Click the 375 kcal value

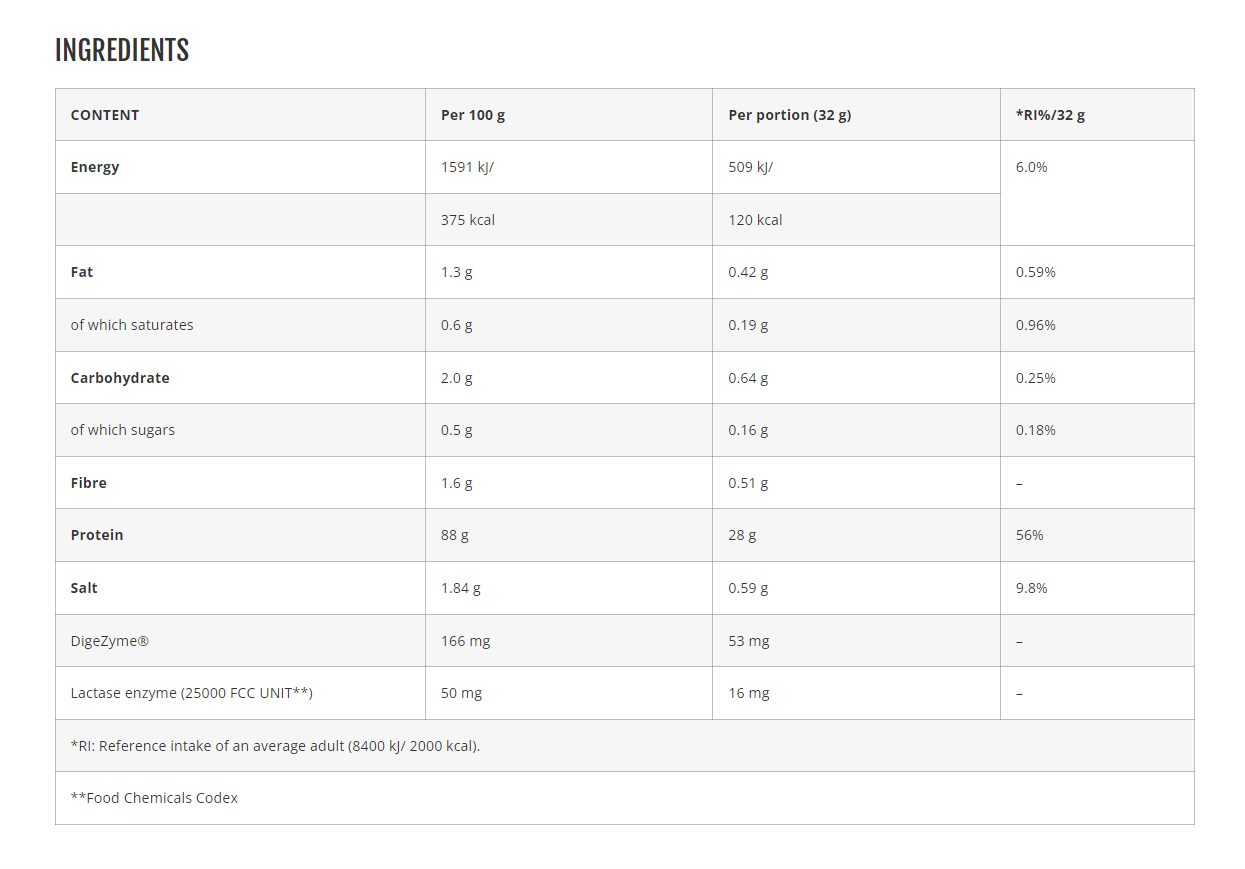click(x=468, y=220)
